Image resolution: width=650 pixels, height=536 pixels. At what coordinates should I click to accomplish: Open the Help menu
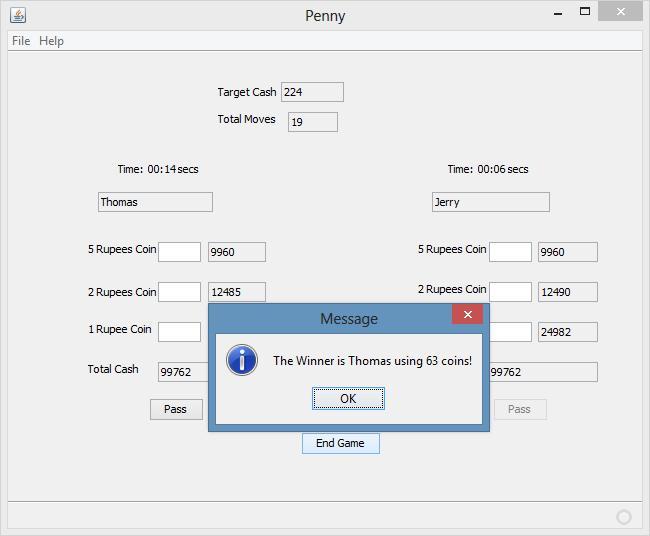click(x=51, y=41)
